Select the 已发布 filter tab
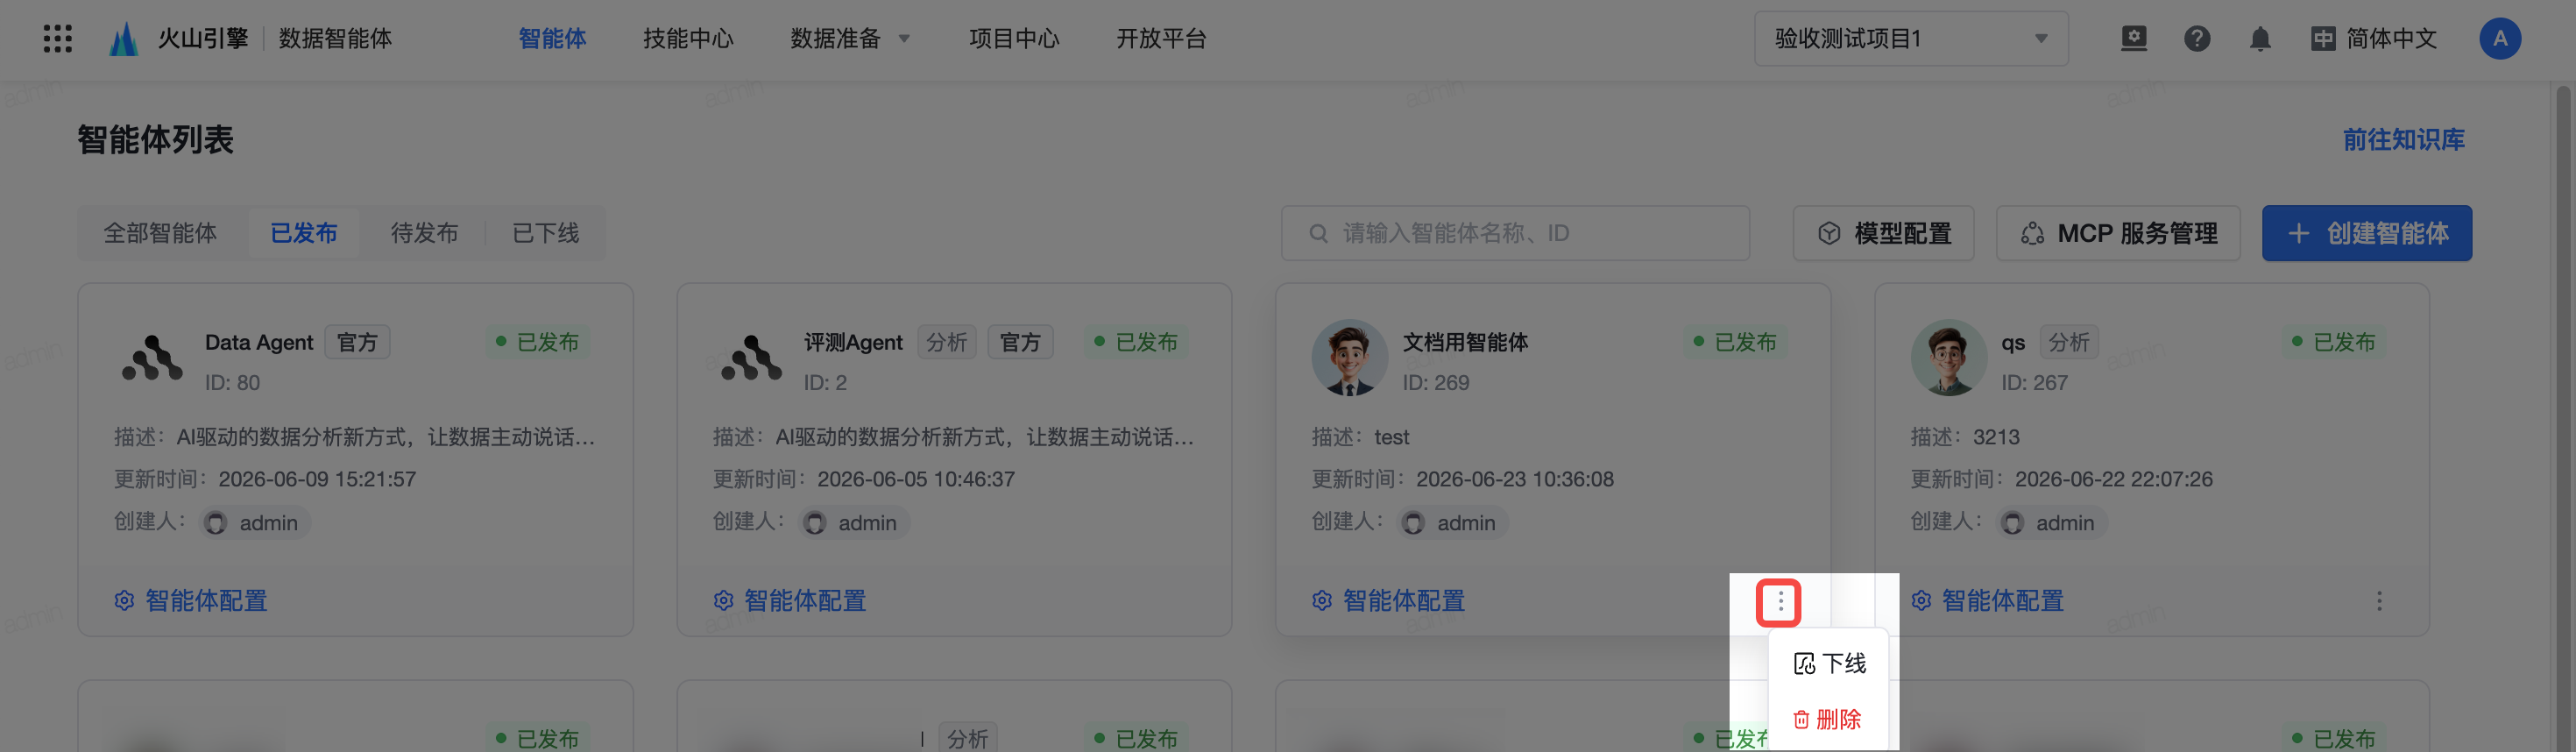This screenshot has width=2576, height=752. [x=304, y=234]
